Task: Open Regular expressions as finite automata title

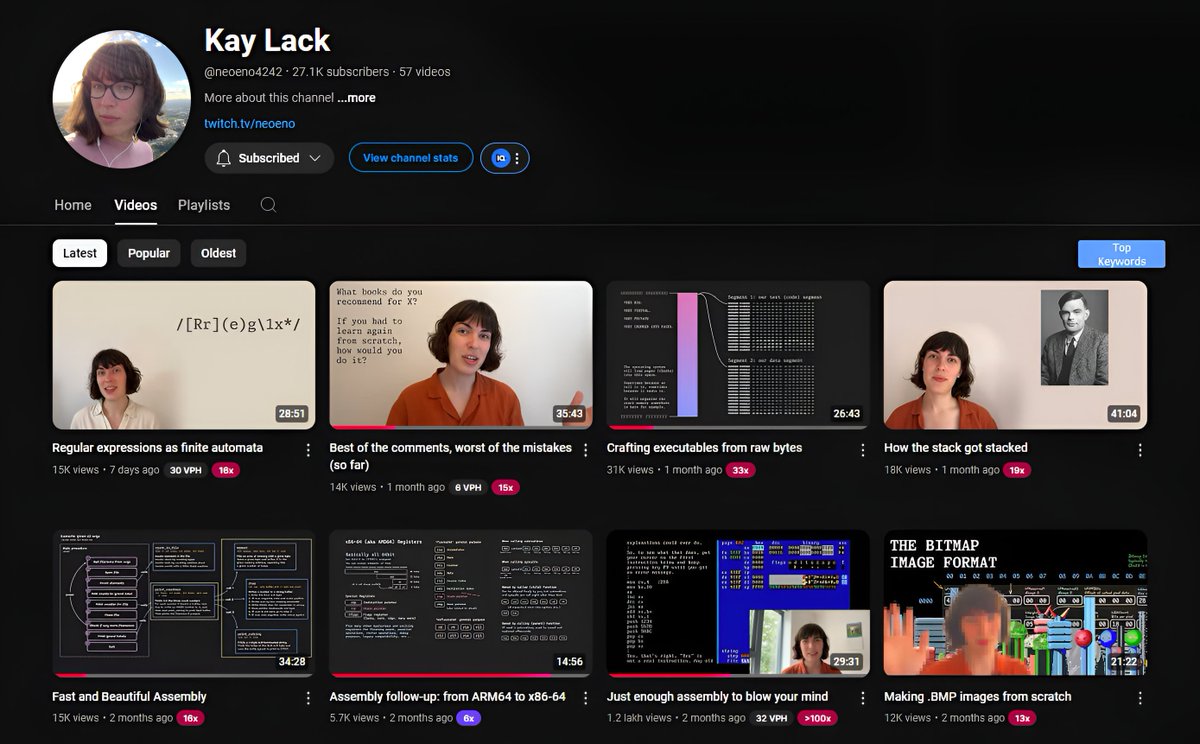Action: point(158,448)
